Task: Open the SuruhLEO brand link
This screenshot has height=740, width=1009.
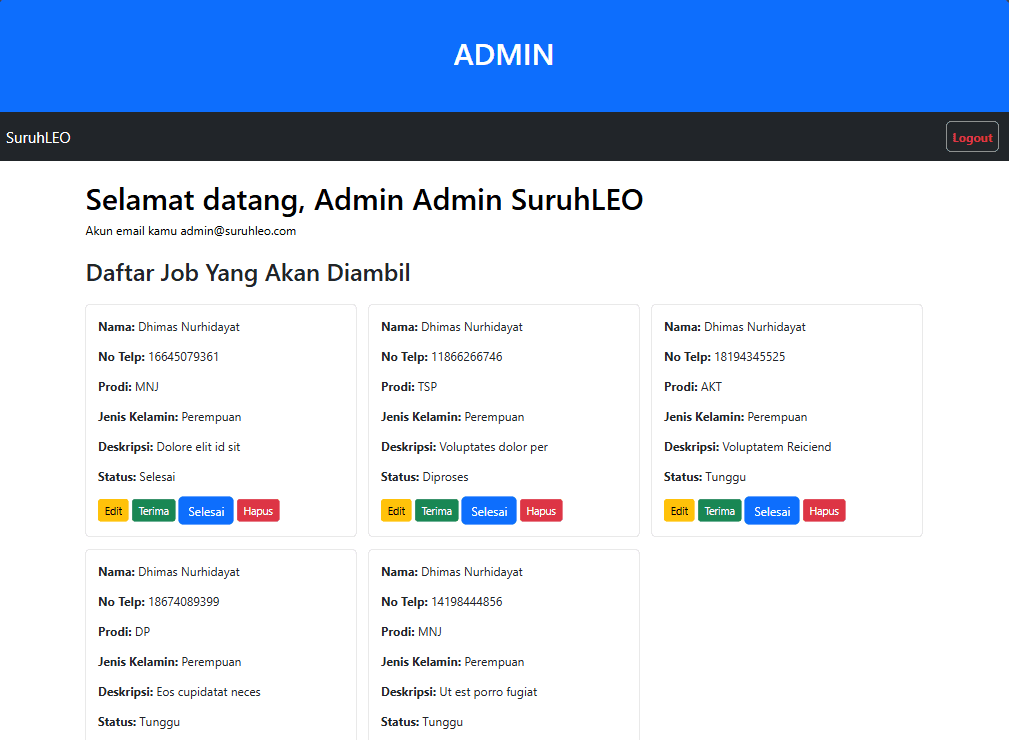Action: tap(38, 138)
